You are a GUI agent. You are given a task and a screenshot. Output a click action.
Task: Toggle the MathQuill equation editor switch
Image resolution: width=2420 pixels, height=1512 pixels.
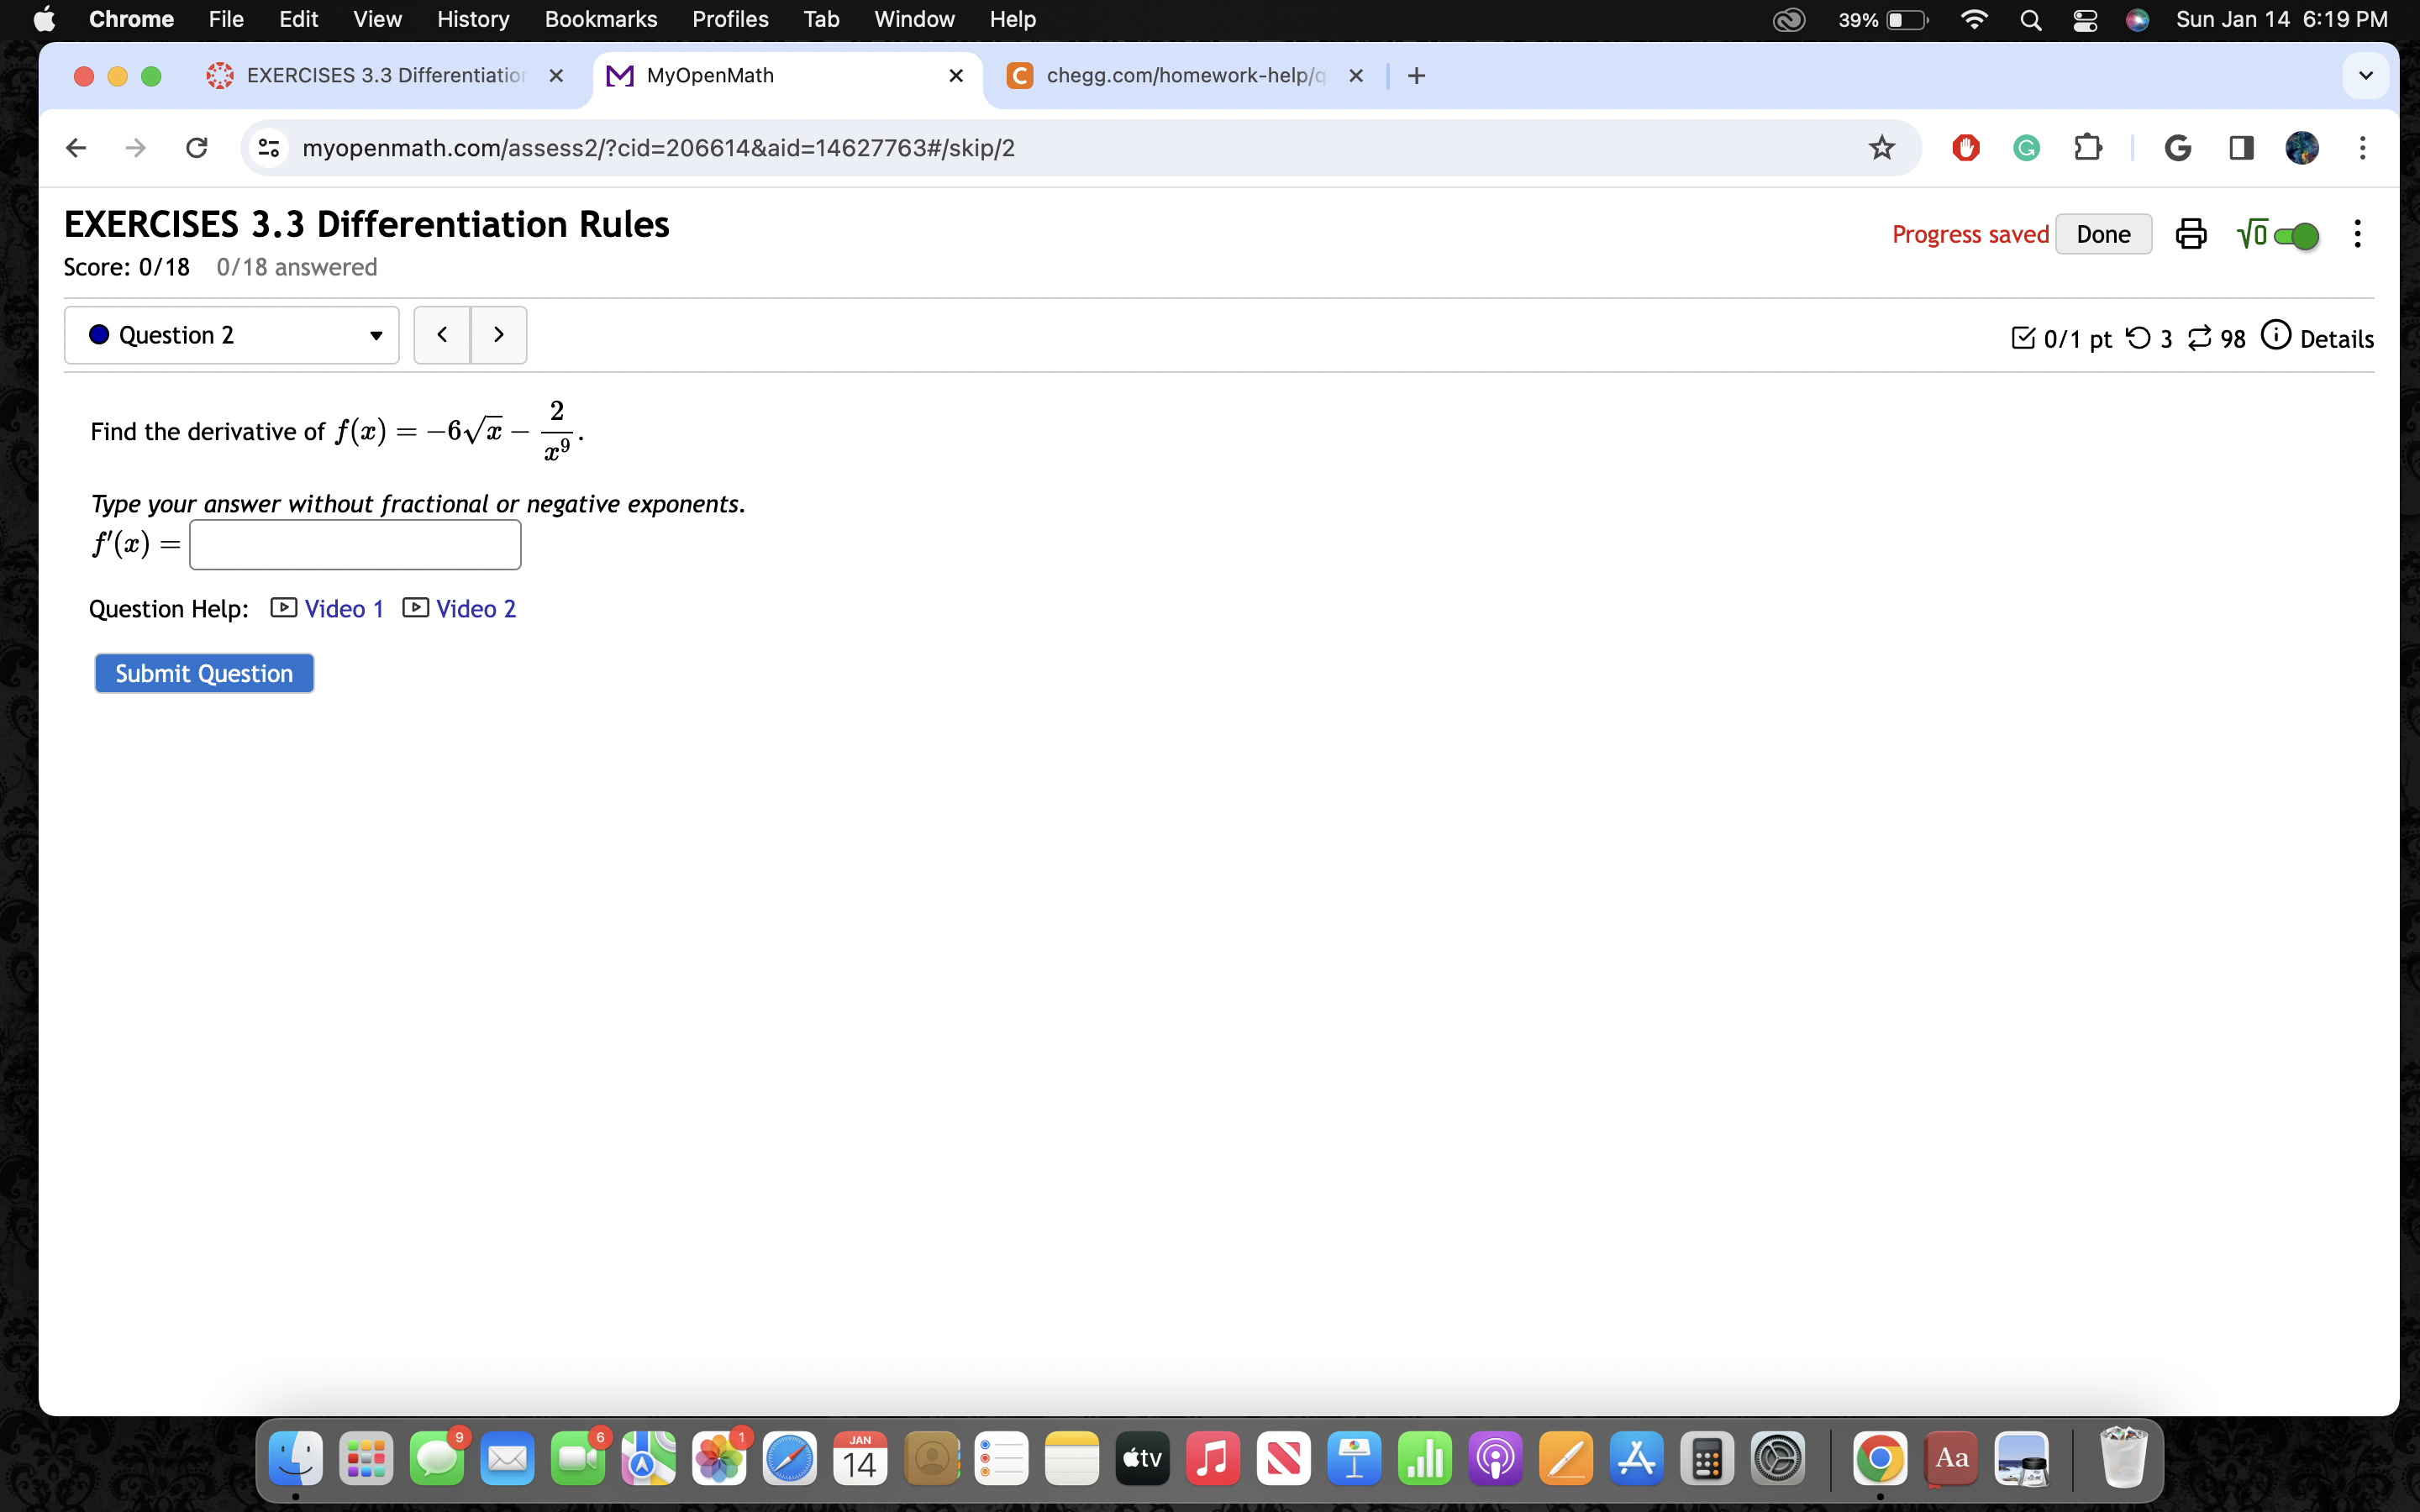pyautogui.click(x=2295, y=236)
